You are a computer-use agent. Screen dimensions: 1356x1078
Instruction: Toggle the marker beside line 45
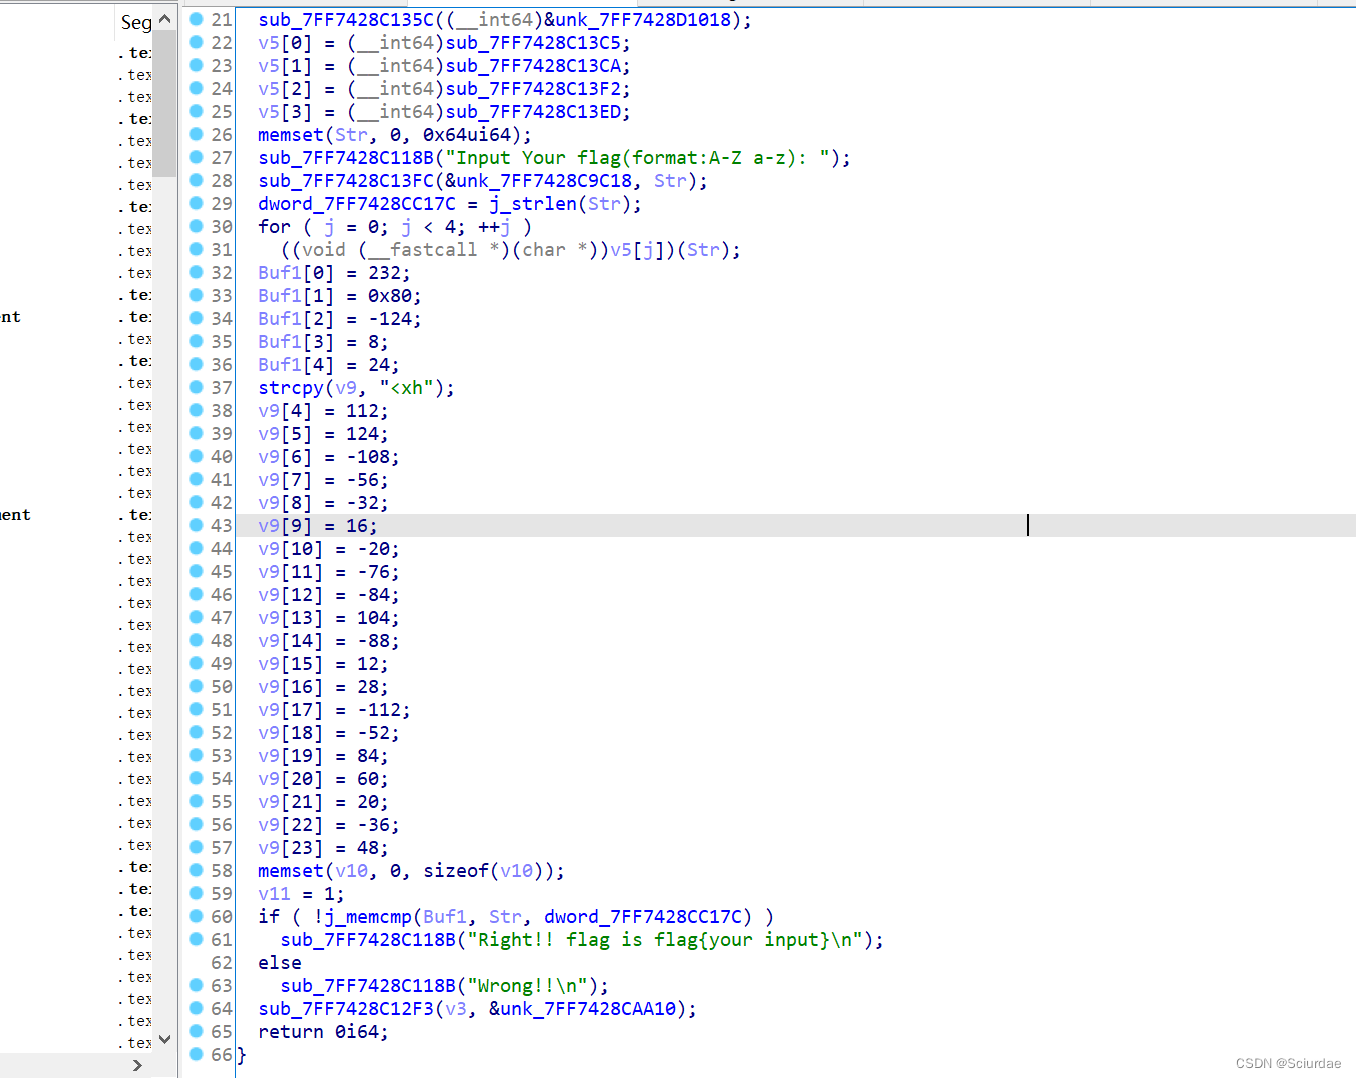(x=196, y=571)
